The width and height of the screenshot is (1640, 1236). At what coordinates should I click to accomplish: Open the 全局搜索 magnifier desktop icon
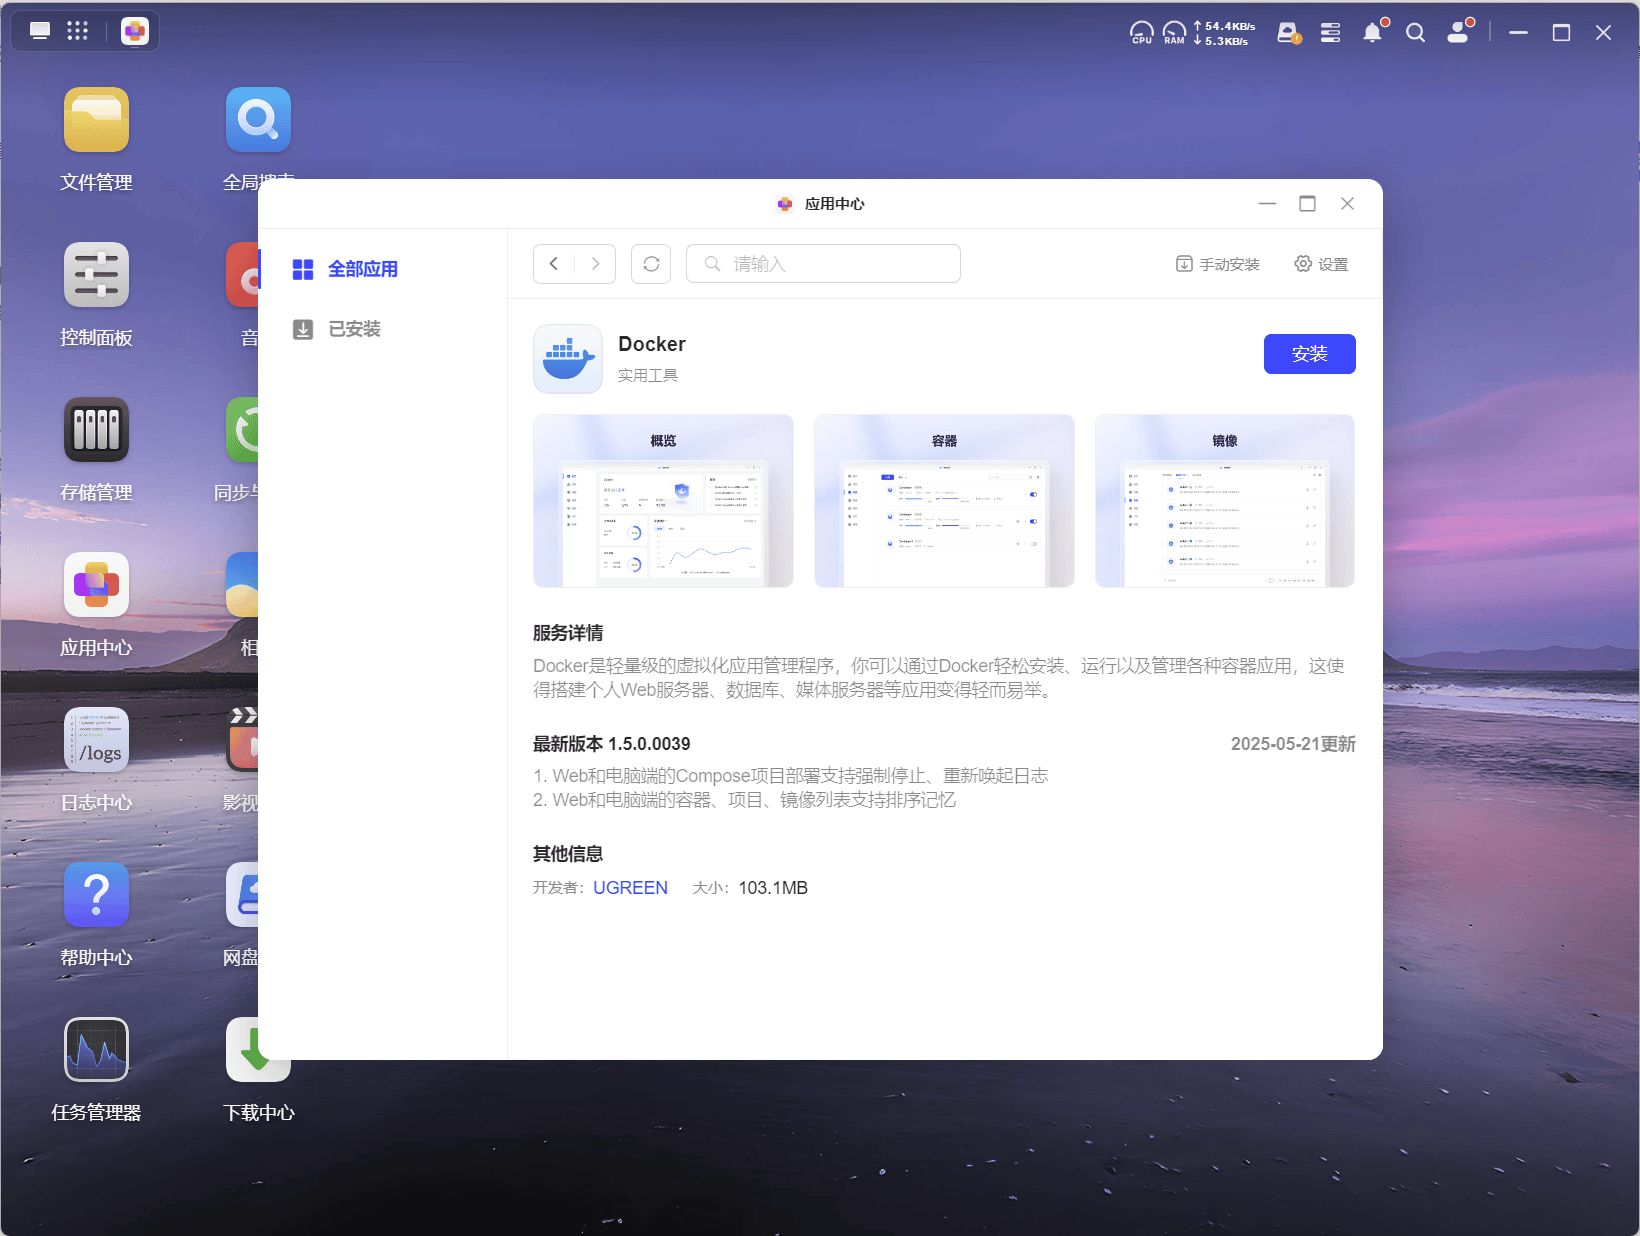tap(258, 120)
